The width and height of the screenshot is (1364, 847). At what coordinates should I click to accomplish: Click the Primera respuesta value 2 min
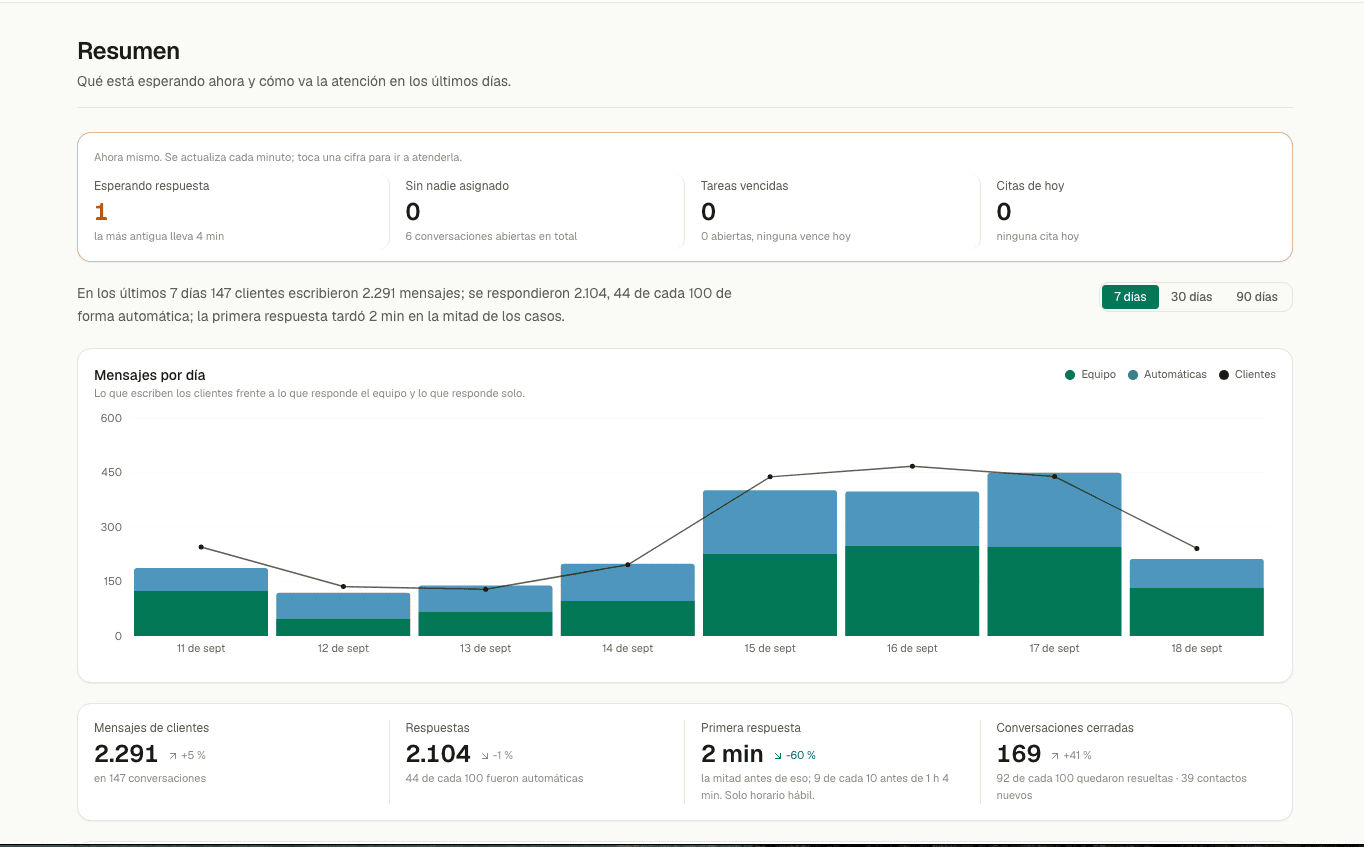pyautogui.click(x=732, y=754)
